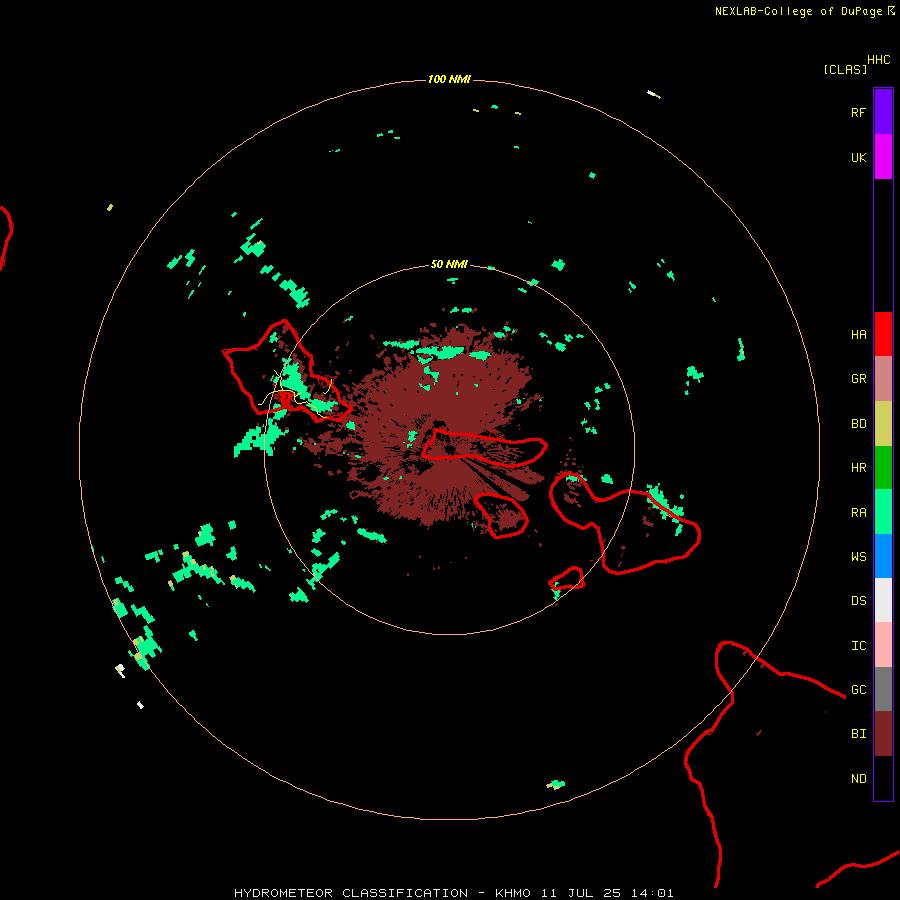Viewport: 900px width, 900px height.
Task: Click the HR legend label
Action: tap(858, 468)
